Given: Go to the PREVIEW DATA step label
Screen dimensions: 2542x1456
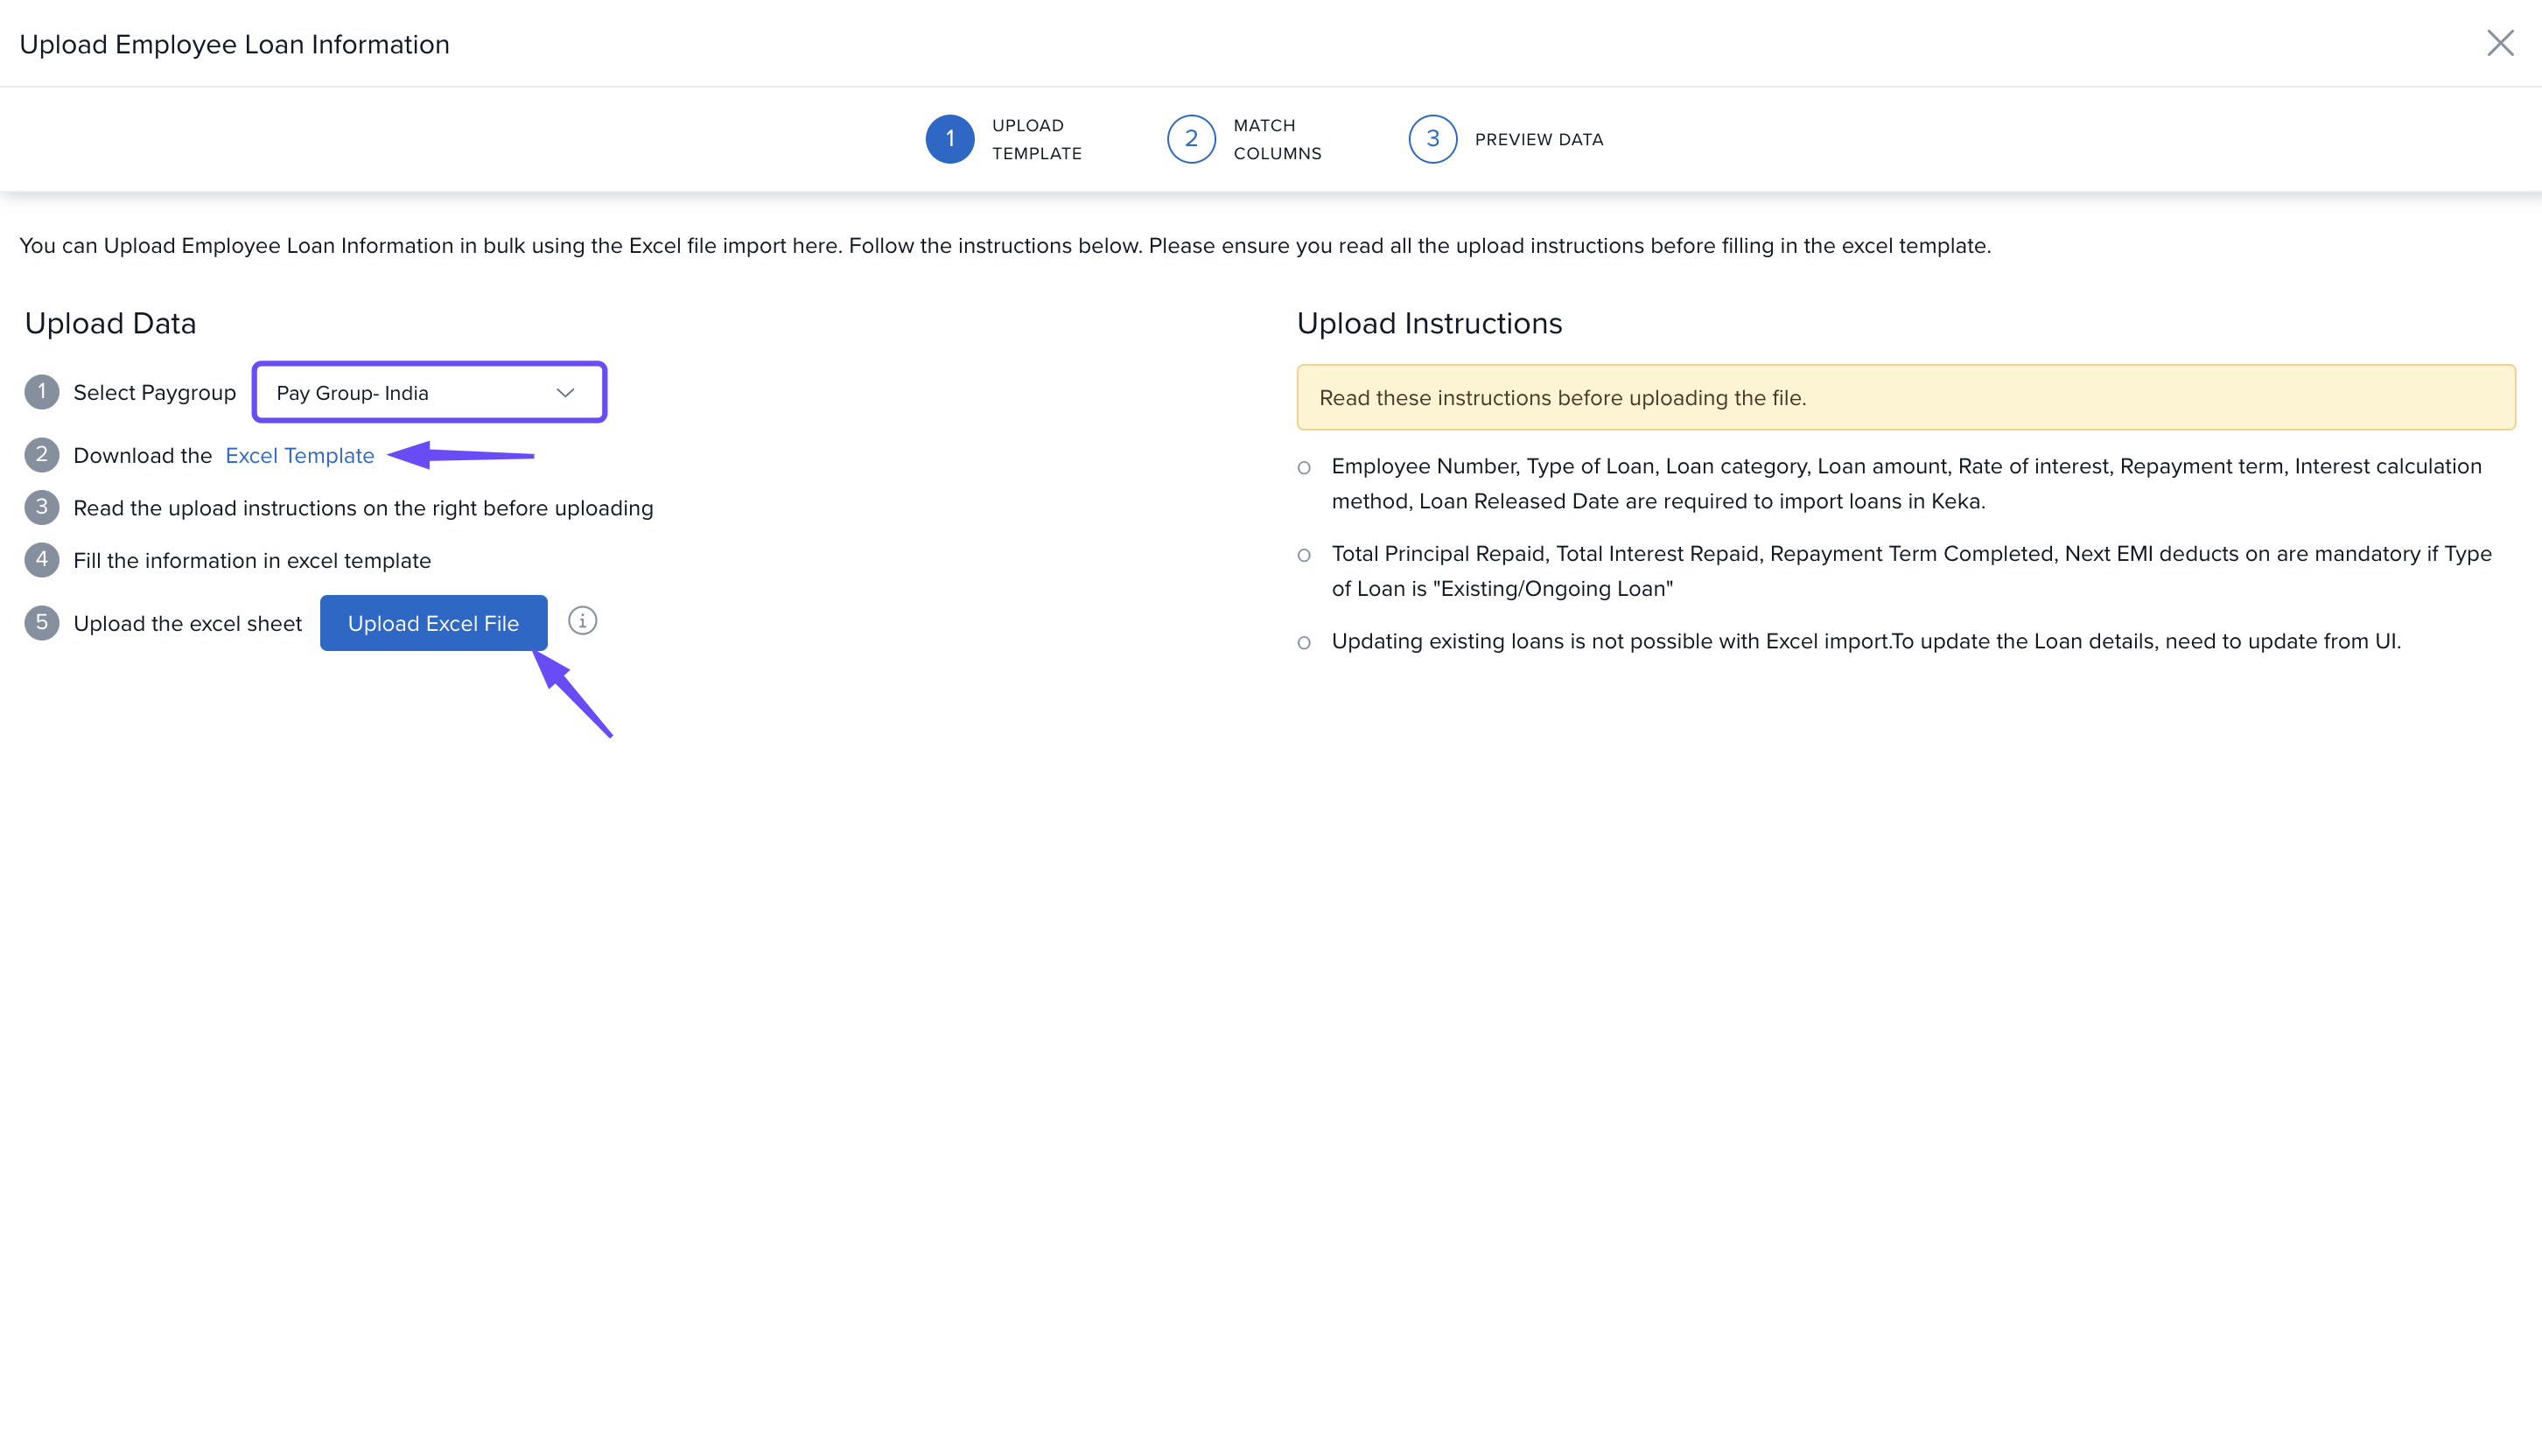Looking at the screenshot, I should pyautogui.click(x=1538, y=140).
